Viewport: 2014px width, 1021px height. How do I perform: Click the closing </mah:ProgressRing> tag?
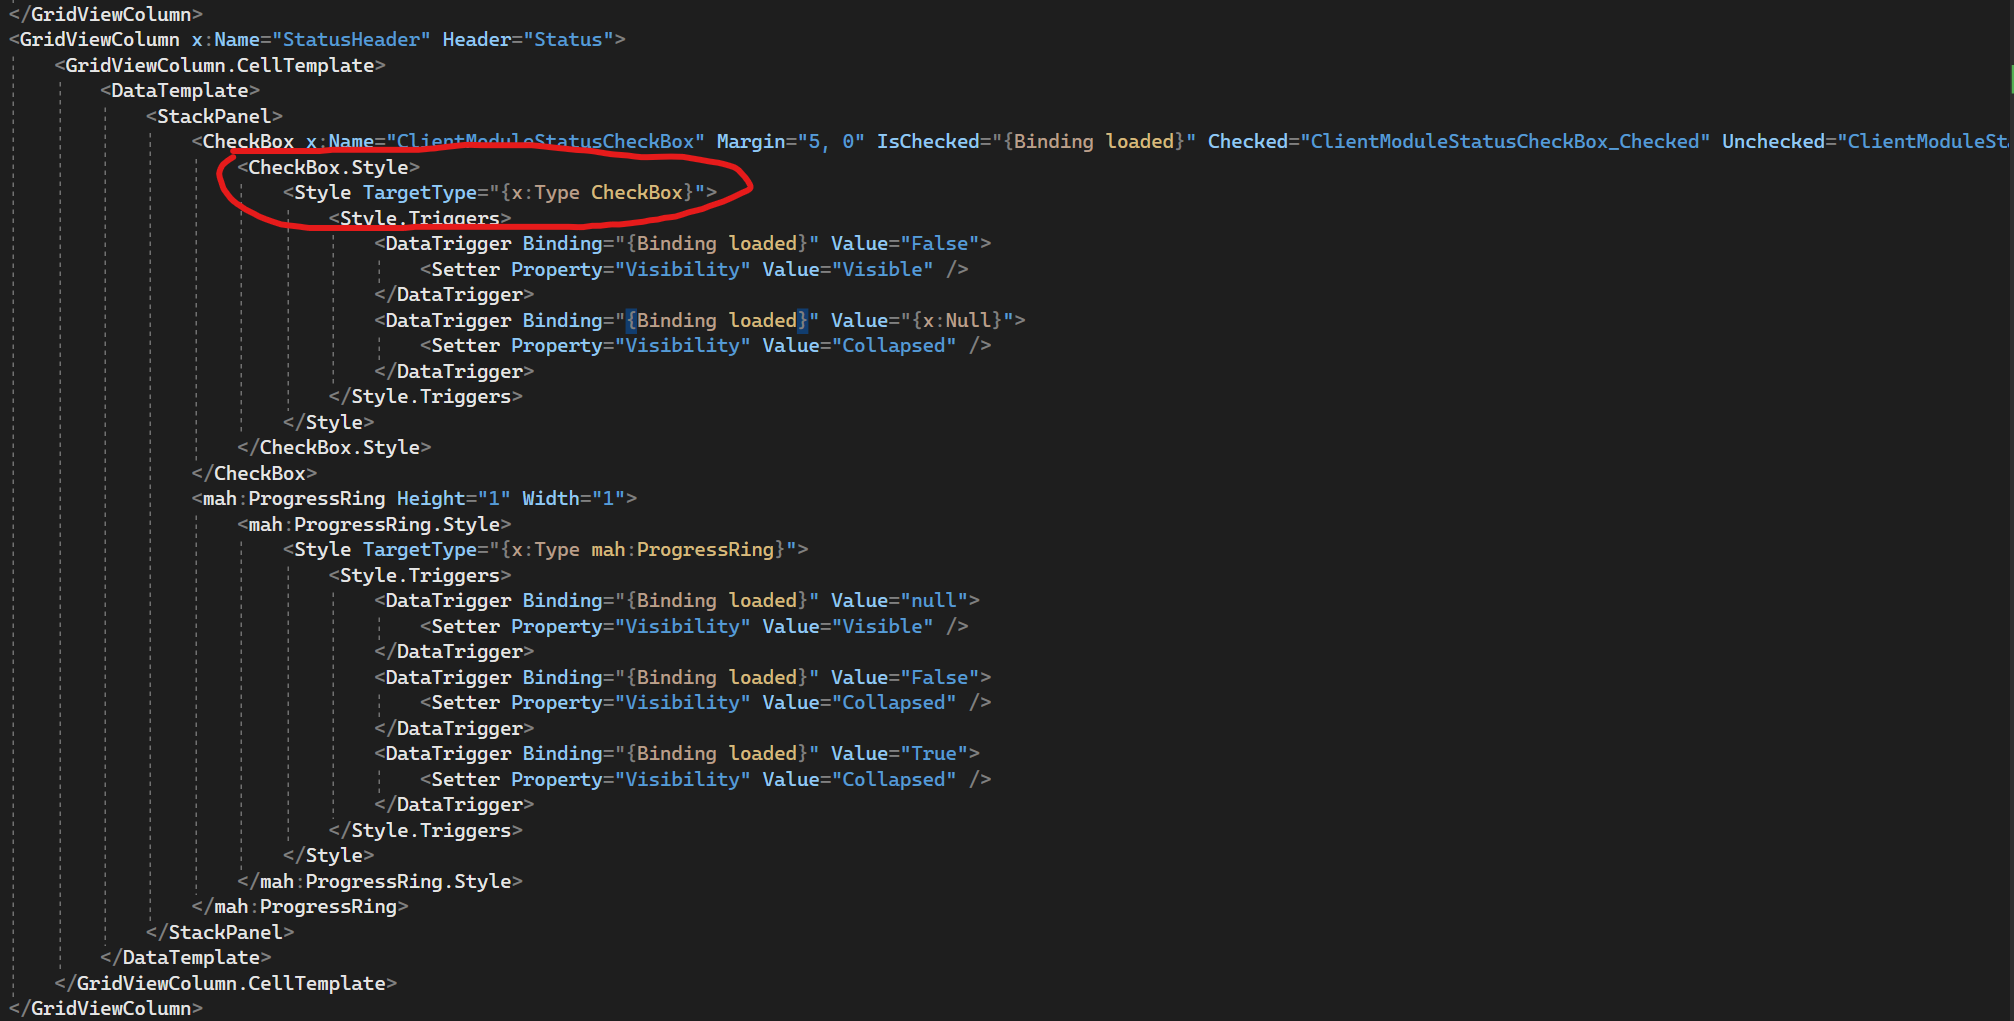point(300,907)
